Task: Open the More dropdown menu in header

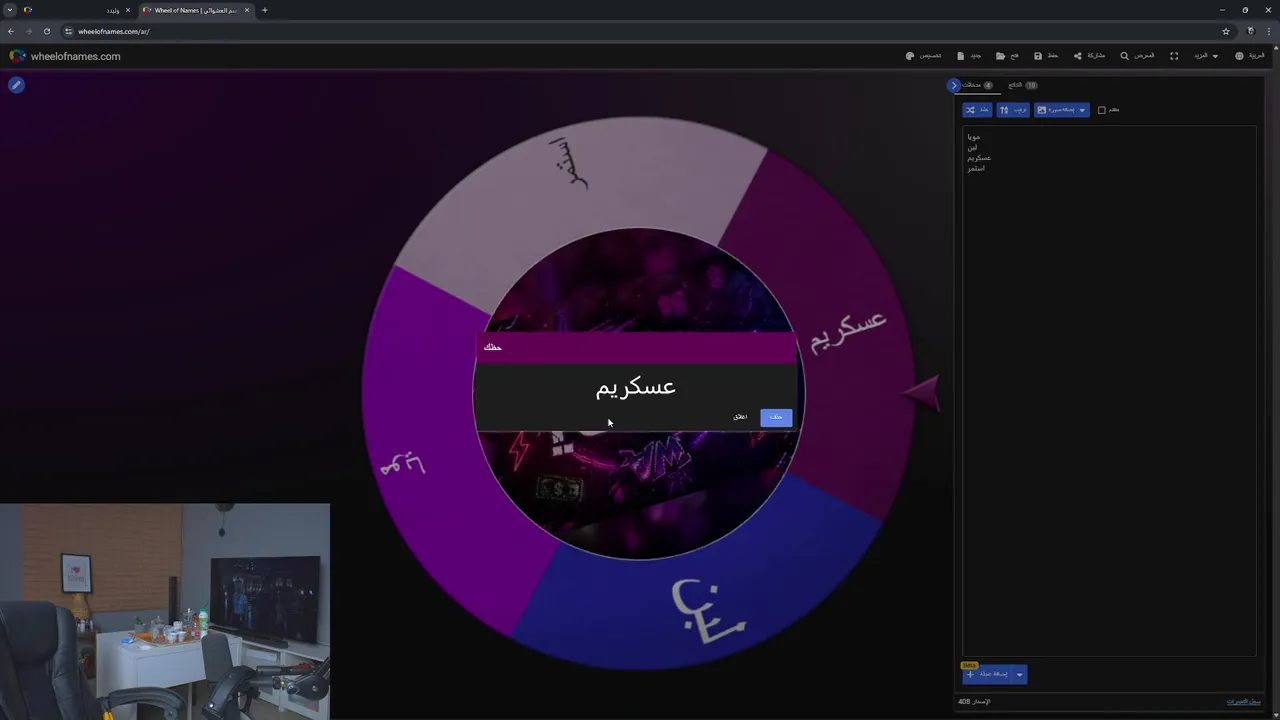Action: click(1206, 56)
